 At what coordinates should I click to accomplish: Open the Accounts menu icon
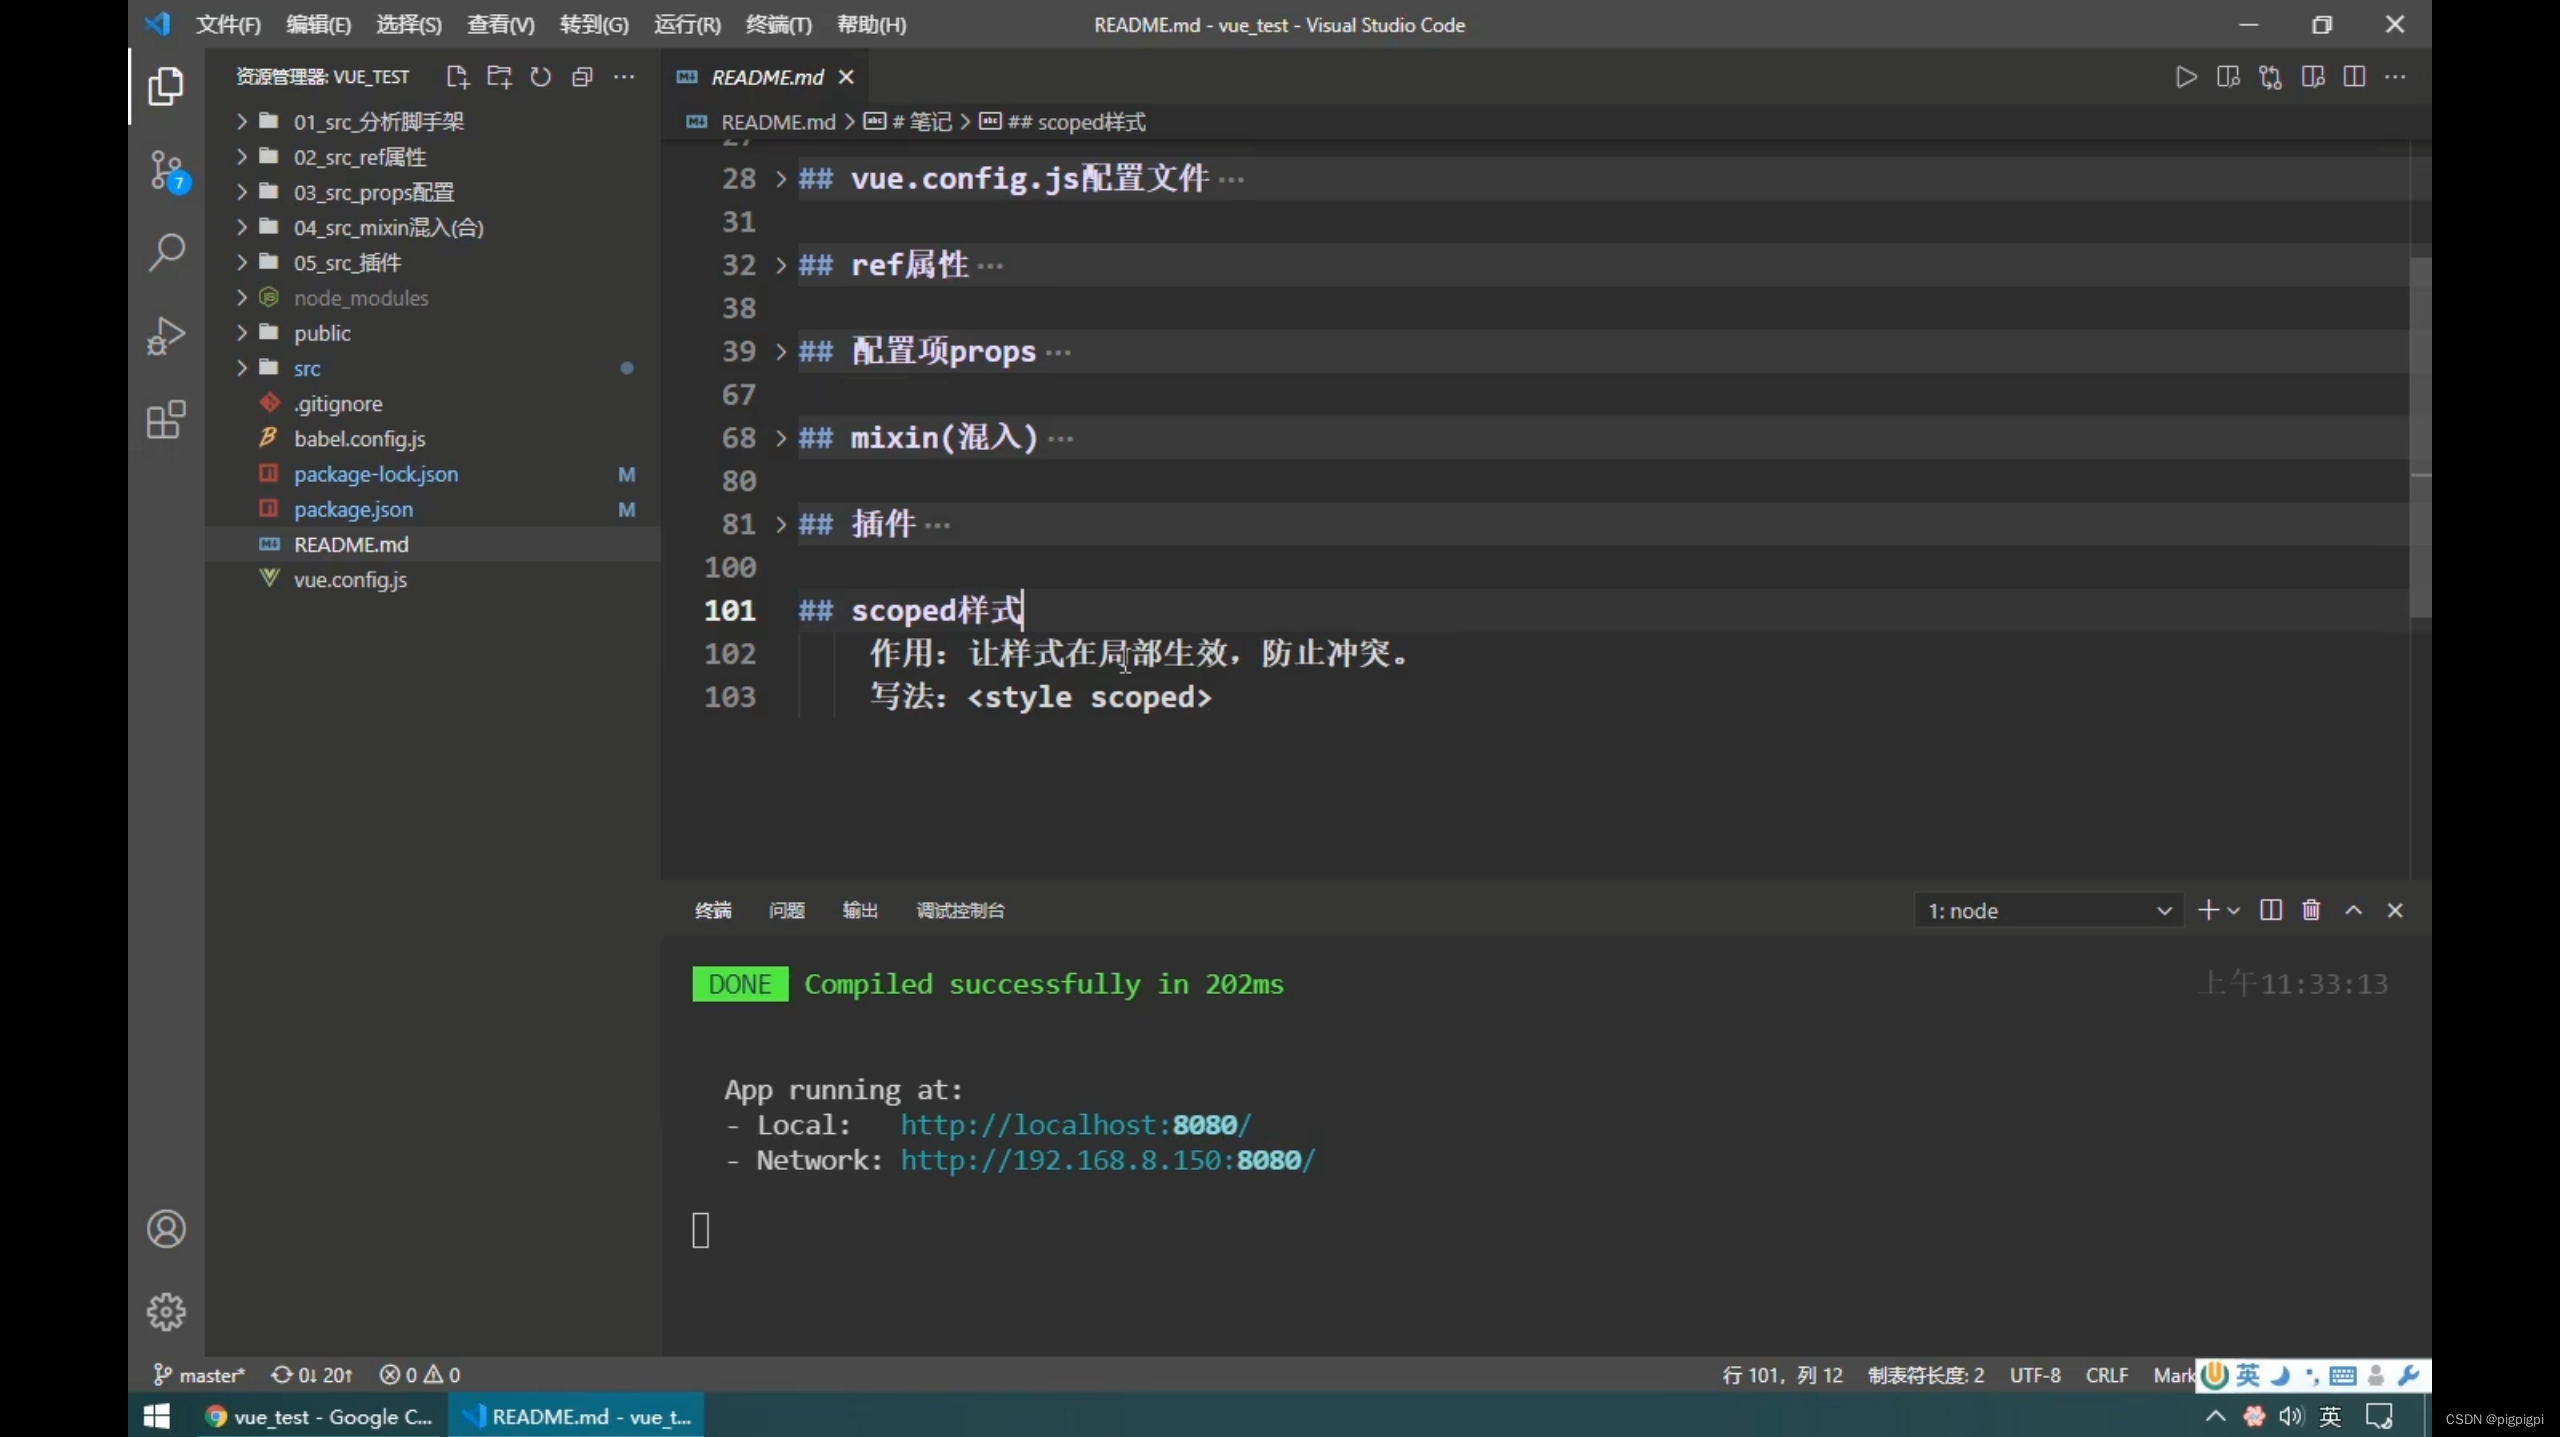pyautogui.click(x=166, y=1229)
